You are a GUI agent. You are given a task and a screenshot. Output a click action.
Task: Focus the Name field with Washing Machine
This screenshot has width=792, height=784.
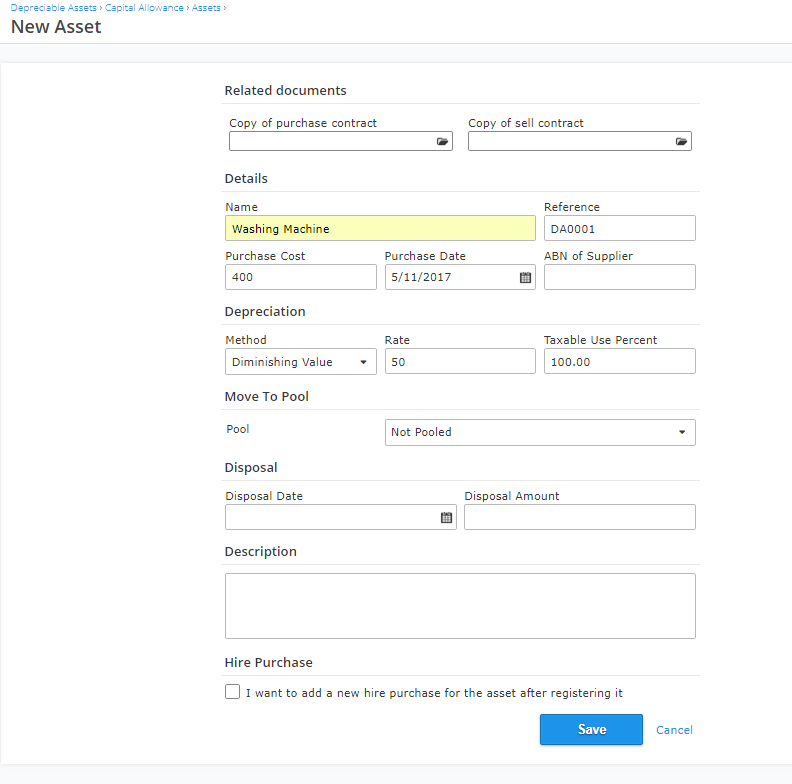(380, 229)
